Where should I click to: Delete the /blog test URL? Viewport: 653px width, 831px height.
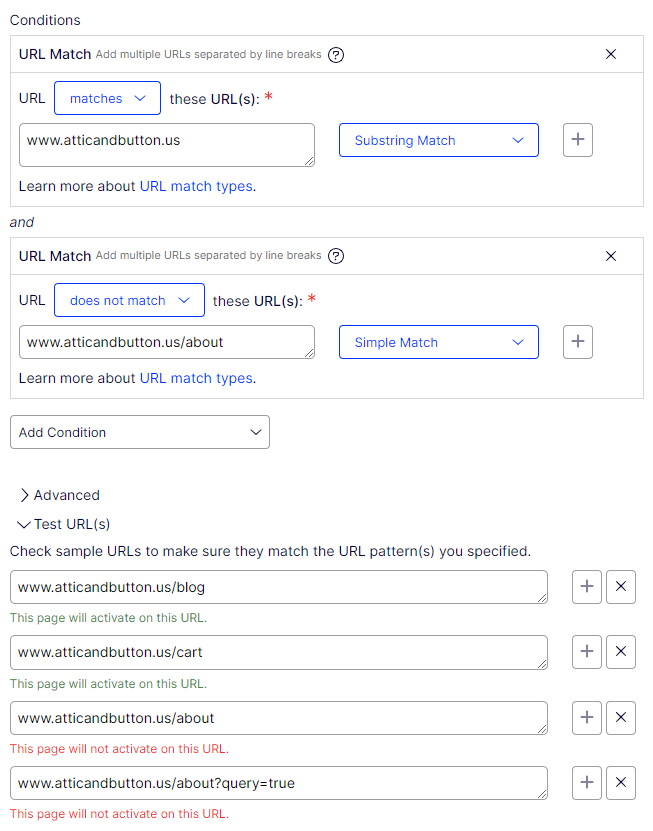(x=621, y=587)
